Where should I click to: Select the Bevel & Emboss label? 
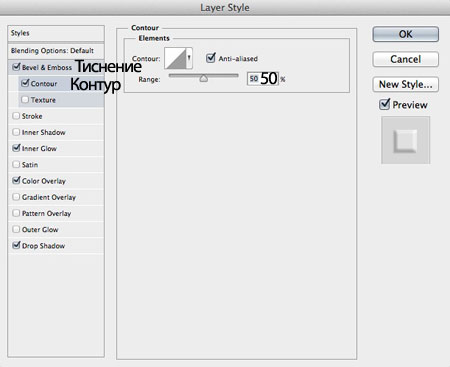47,68
